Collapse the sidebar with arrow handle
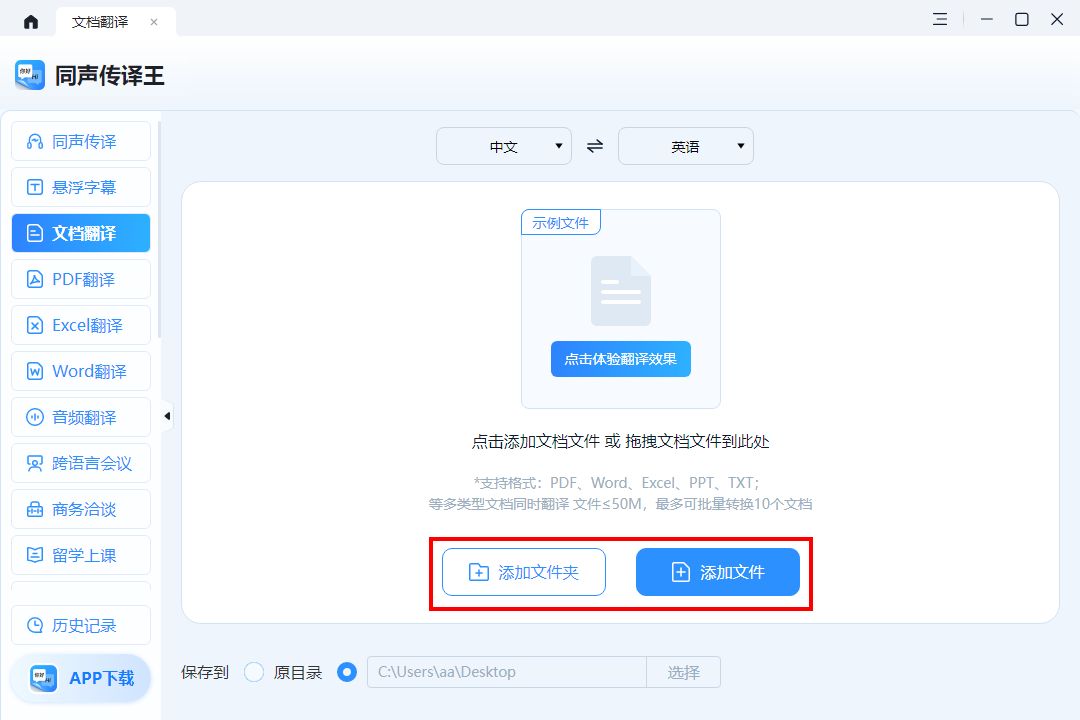Image resolution: width=1080 pixels, height=720 pixels. [x=167, y=416]
